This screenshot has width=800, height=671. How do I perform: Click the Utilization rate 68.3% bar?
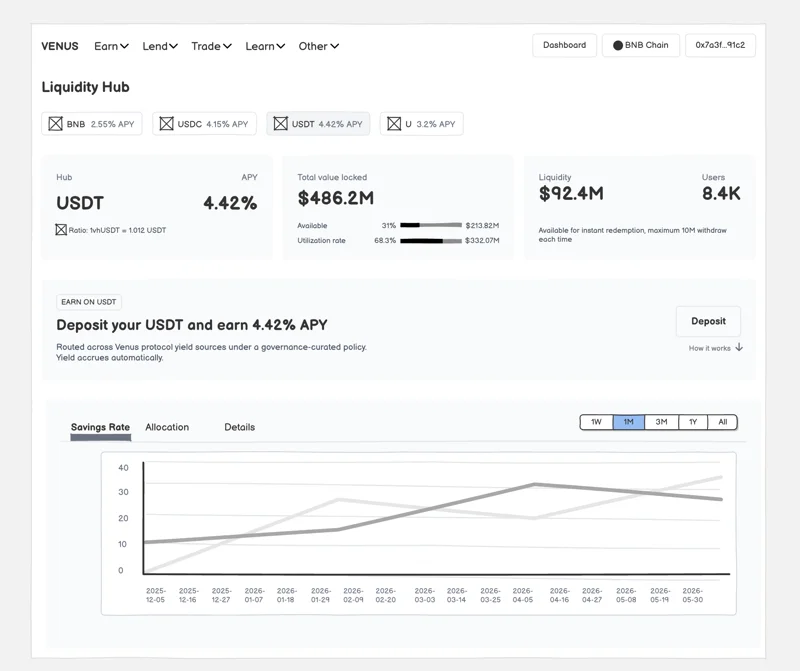click(431, 240)
